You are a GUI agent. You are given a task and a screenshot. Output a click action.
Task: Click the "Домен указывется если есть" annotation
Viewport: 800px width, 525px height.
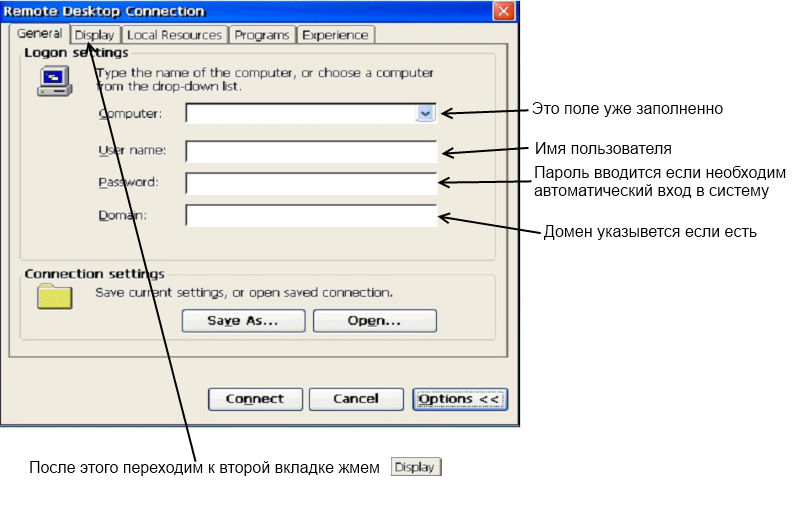[650, 232]
